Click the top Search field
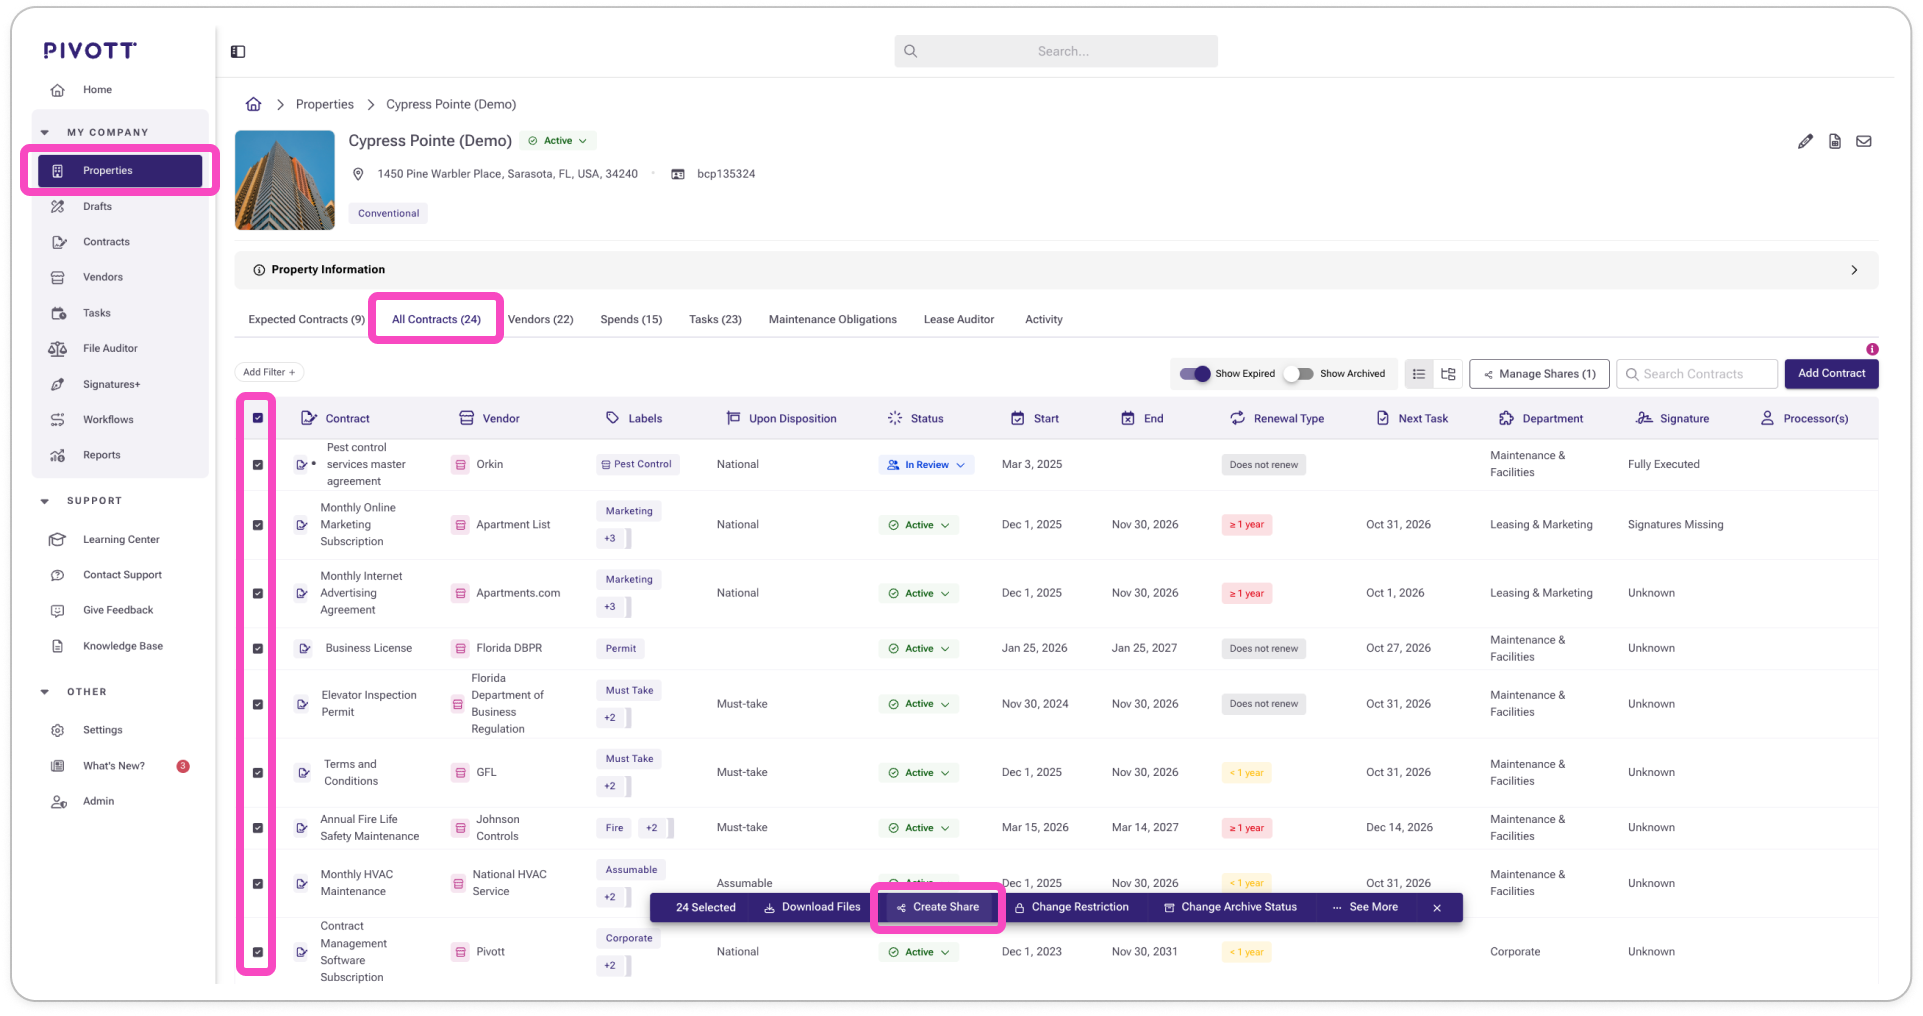This screenshot has height=1016, width=1923. point(1056,52)
